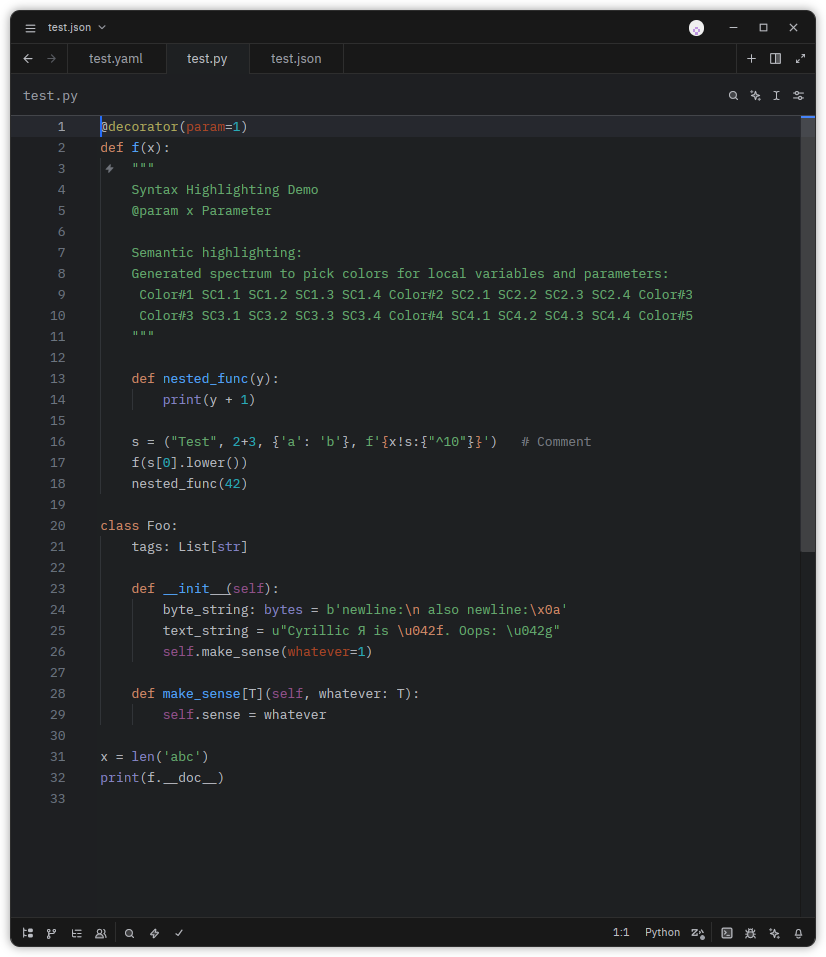Toggle the project panel in status bar
The height and width of the screenshot is (957, 826).
27,933
